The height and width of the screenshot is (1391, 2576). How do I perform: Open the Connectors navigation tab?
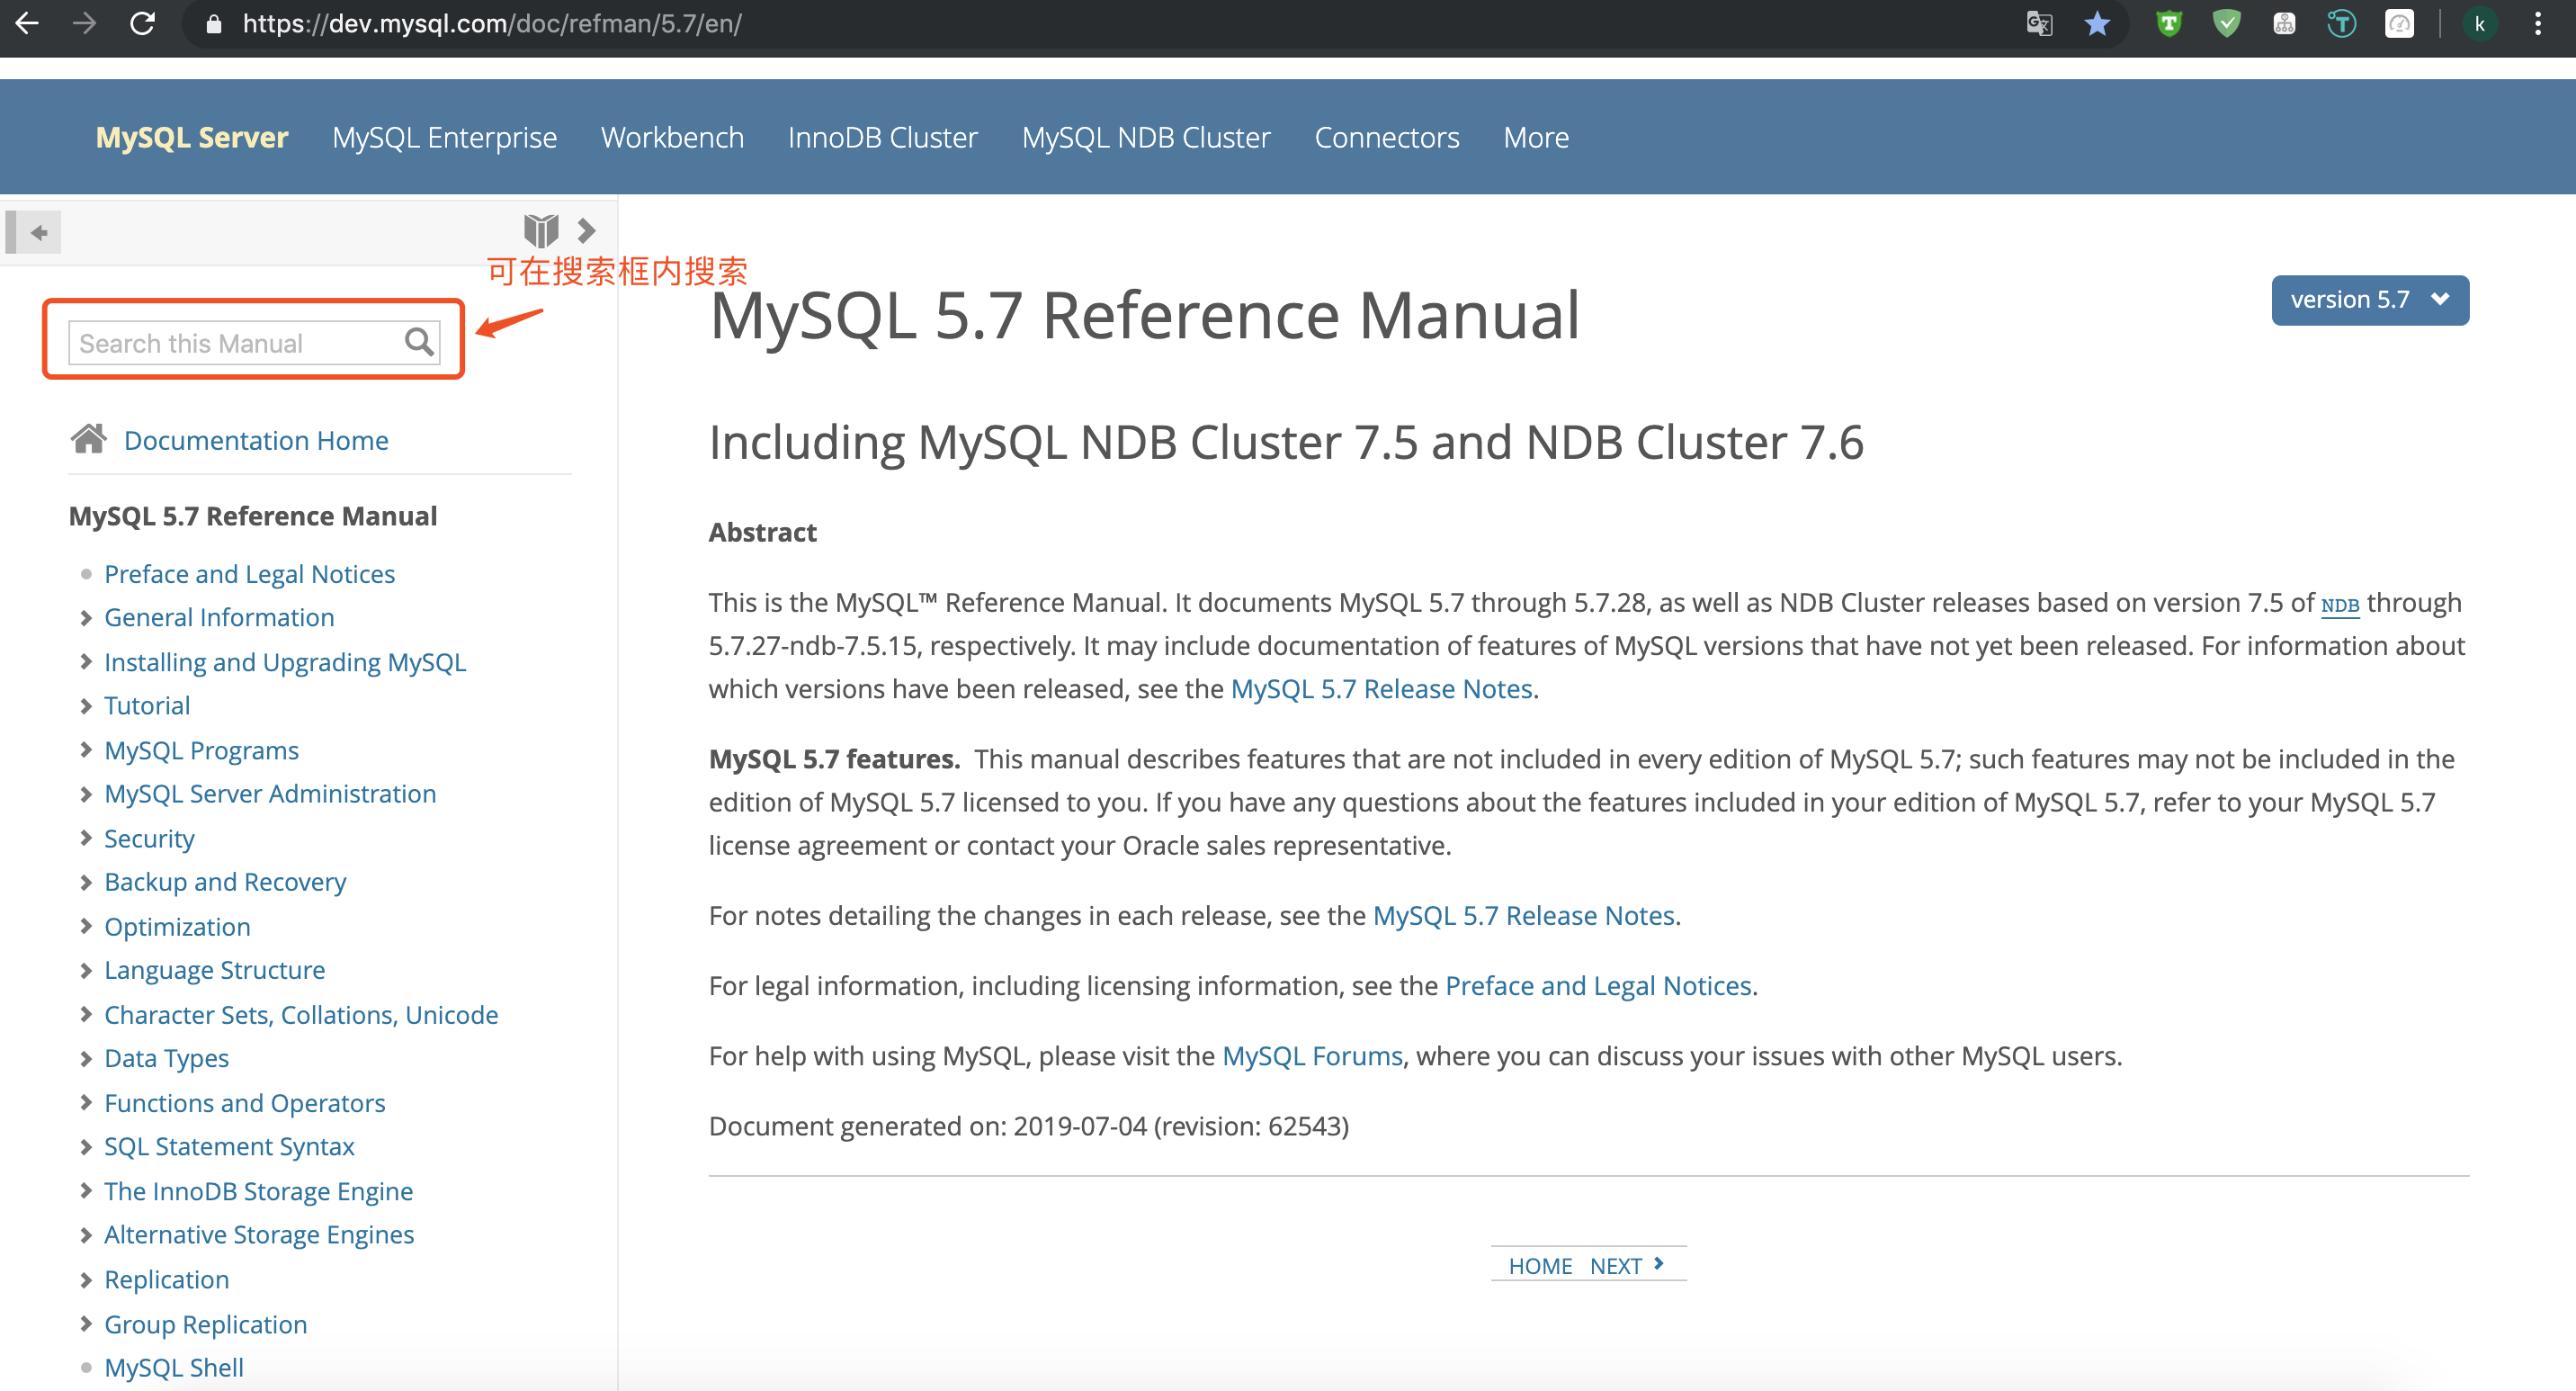1386,137
